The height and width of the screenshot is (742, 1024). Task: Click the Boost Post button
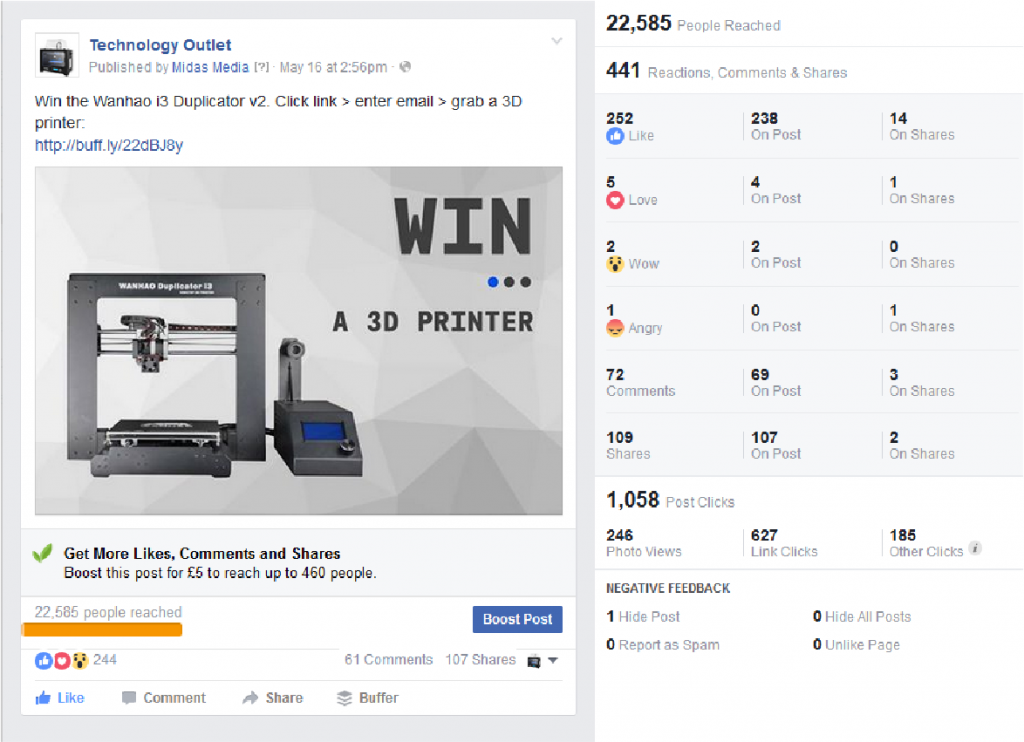point(517,619)
